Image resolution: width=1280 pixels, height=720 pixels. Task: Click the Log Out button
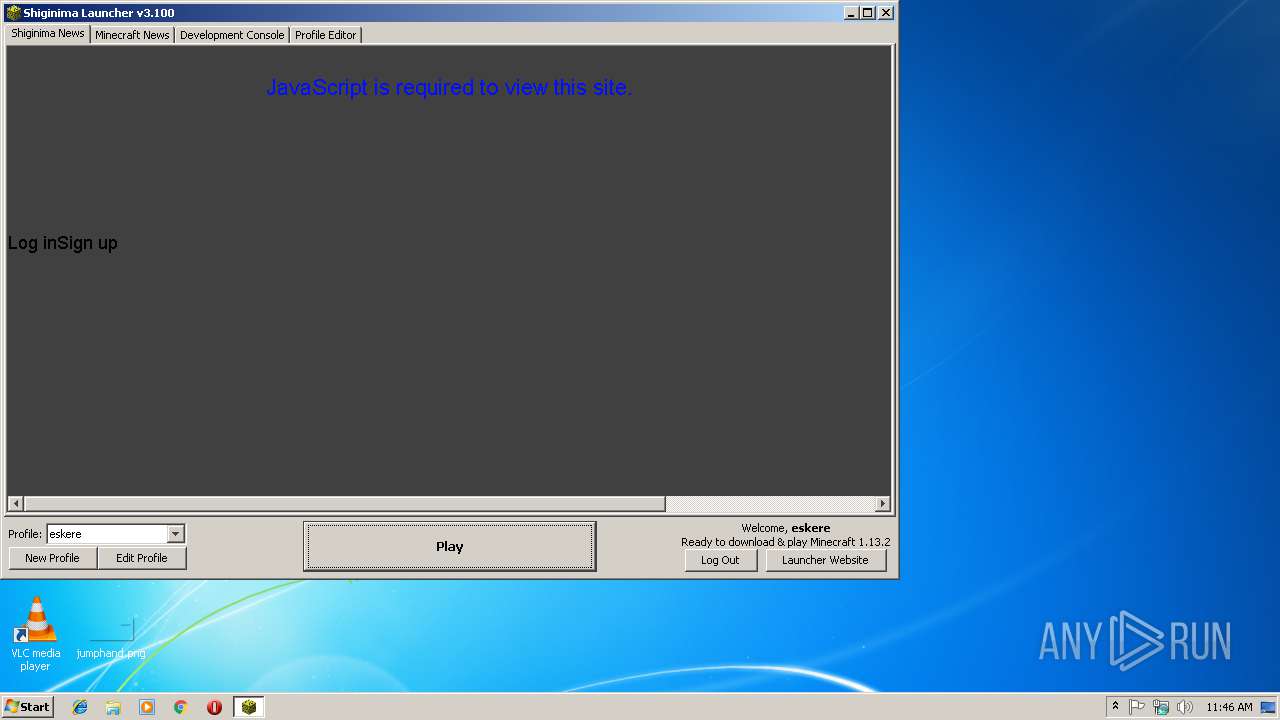coord(720,560)
